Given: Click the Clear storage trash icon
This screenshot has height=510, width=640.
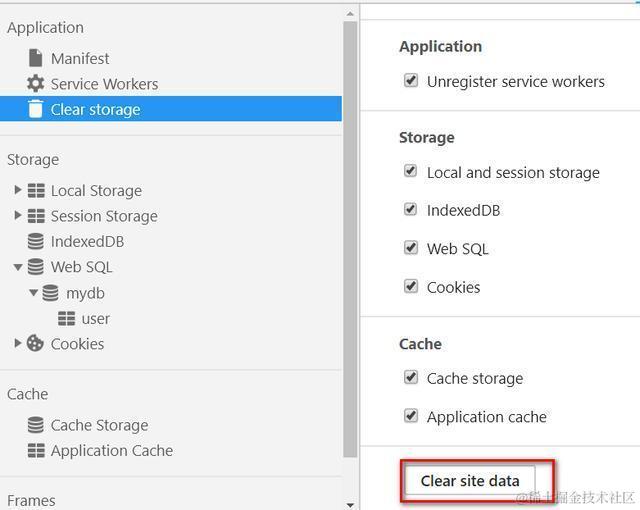Looking at the screenshot, I should pyautogui.click(x=36, y=109).
